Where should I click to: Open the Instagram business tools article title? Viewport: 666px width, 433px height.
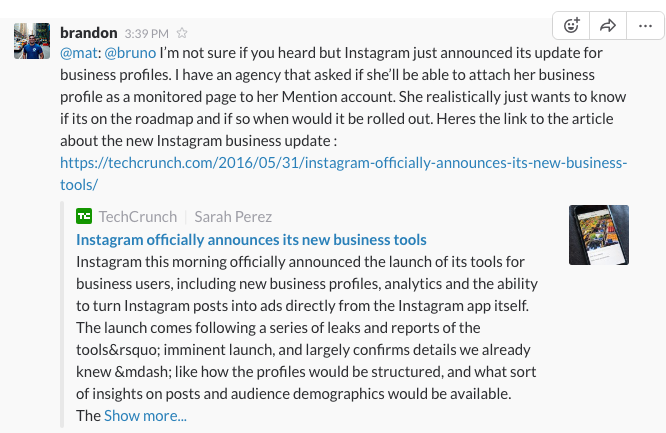(251, 240)
